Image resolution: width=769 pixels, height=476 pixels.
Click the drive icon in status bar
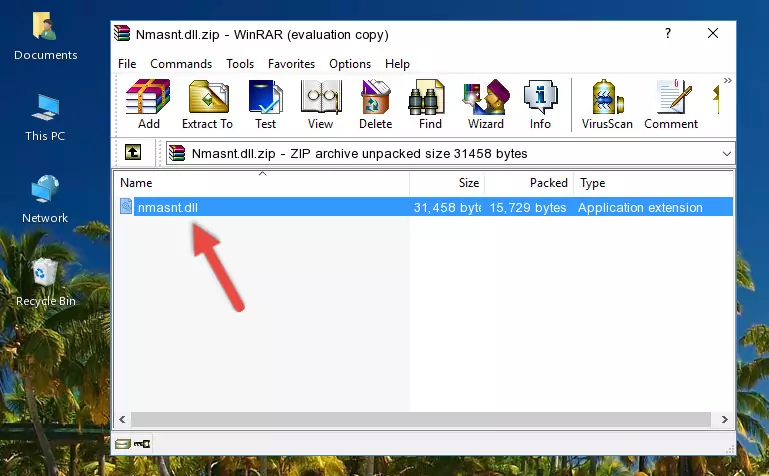pos(122,444)
